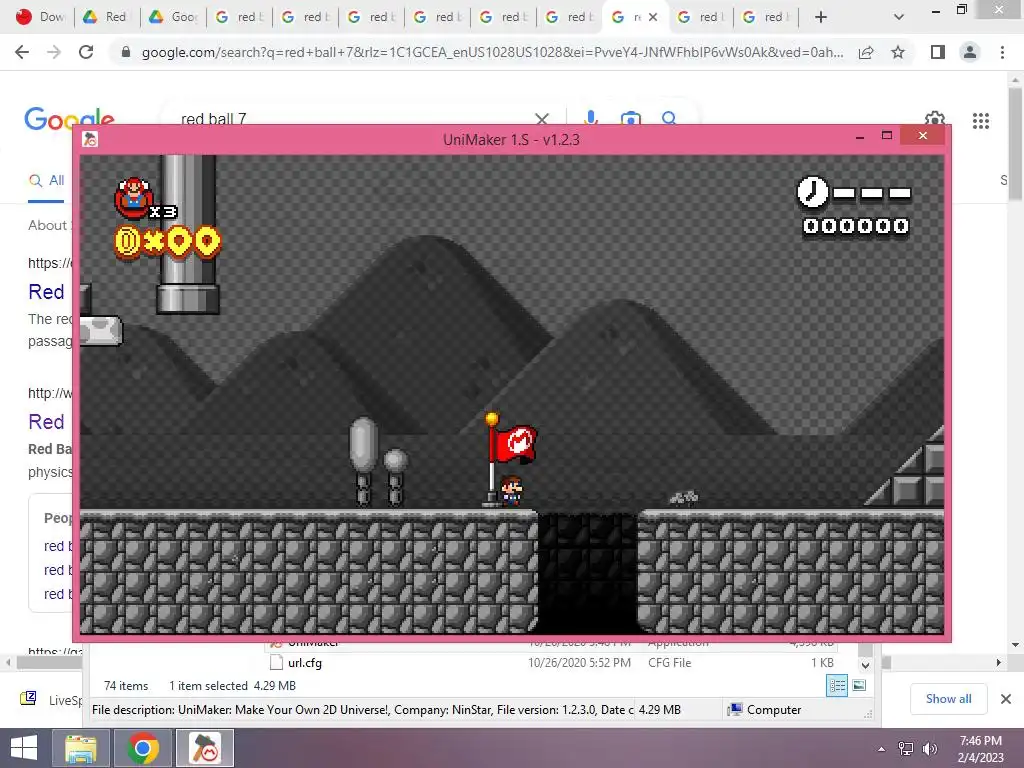Click the Computer label in Explorer status bar

774,710
